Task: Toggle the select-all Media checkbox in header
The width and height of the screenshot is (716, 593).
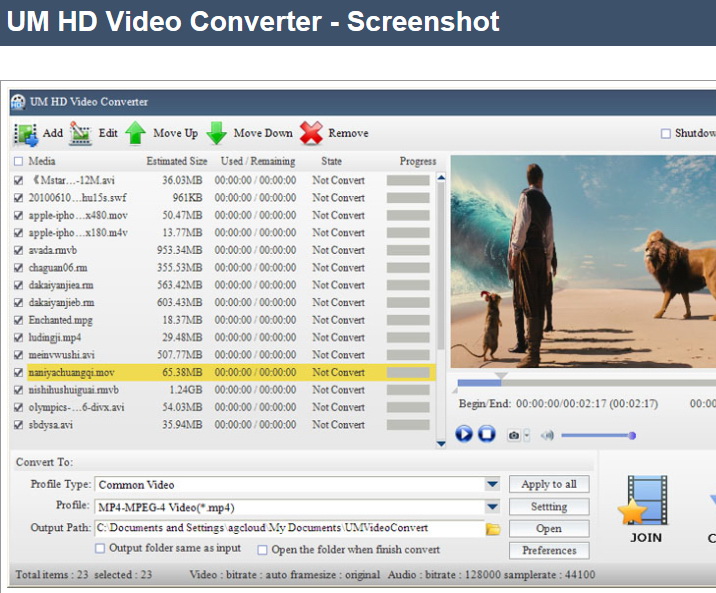Action: click(x=18, y=161)
